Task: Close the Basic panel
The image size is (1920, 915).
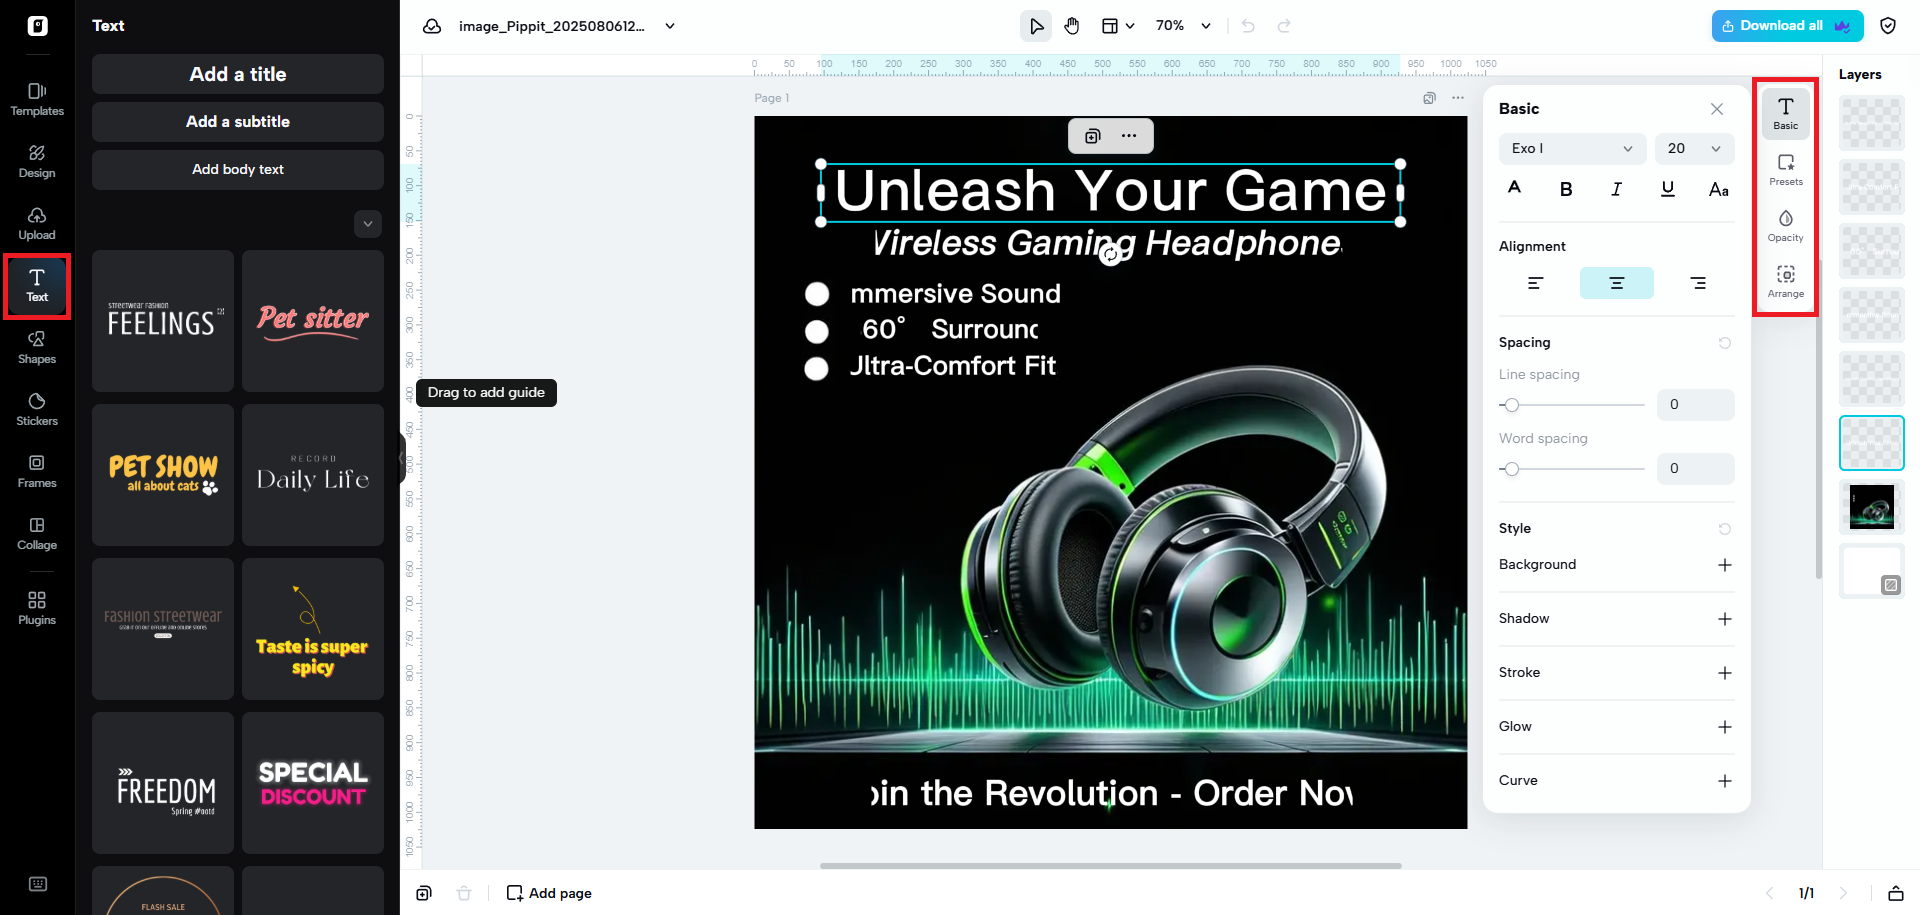Action: coord(1717,109)
